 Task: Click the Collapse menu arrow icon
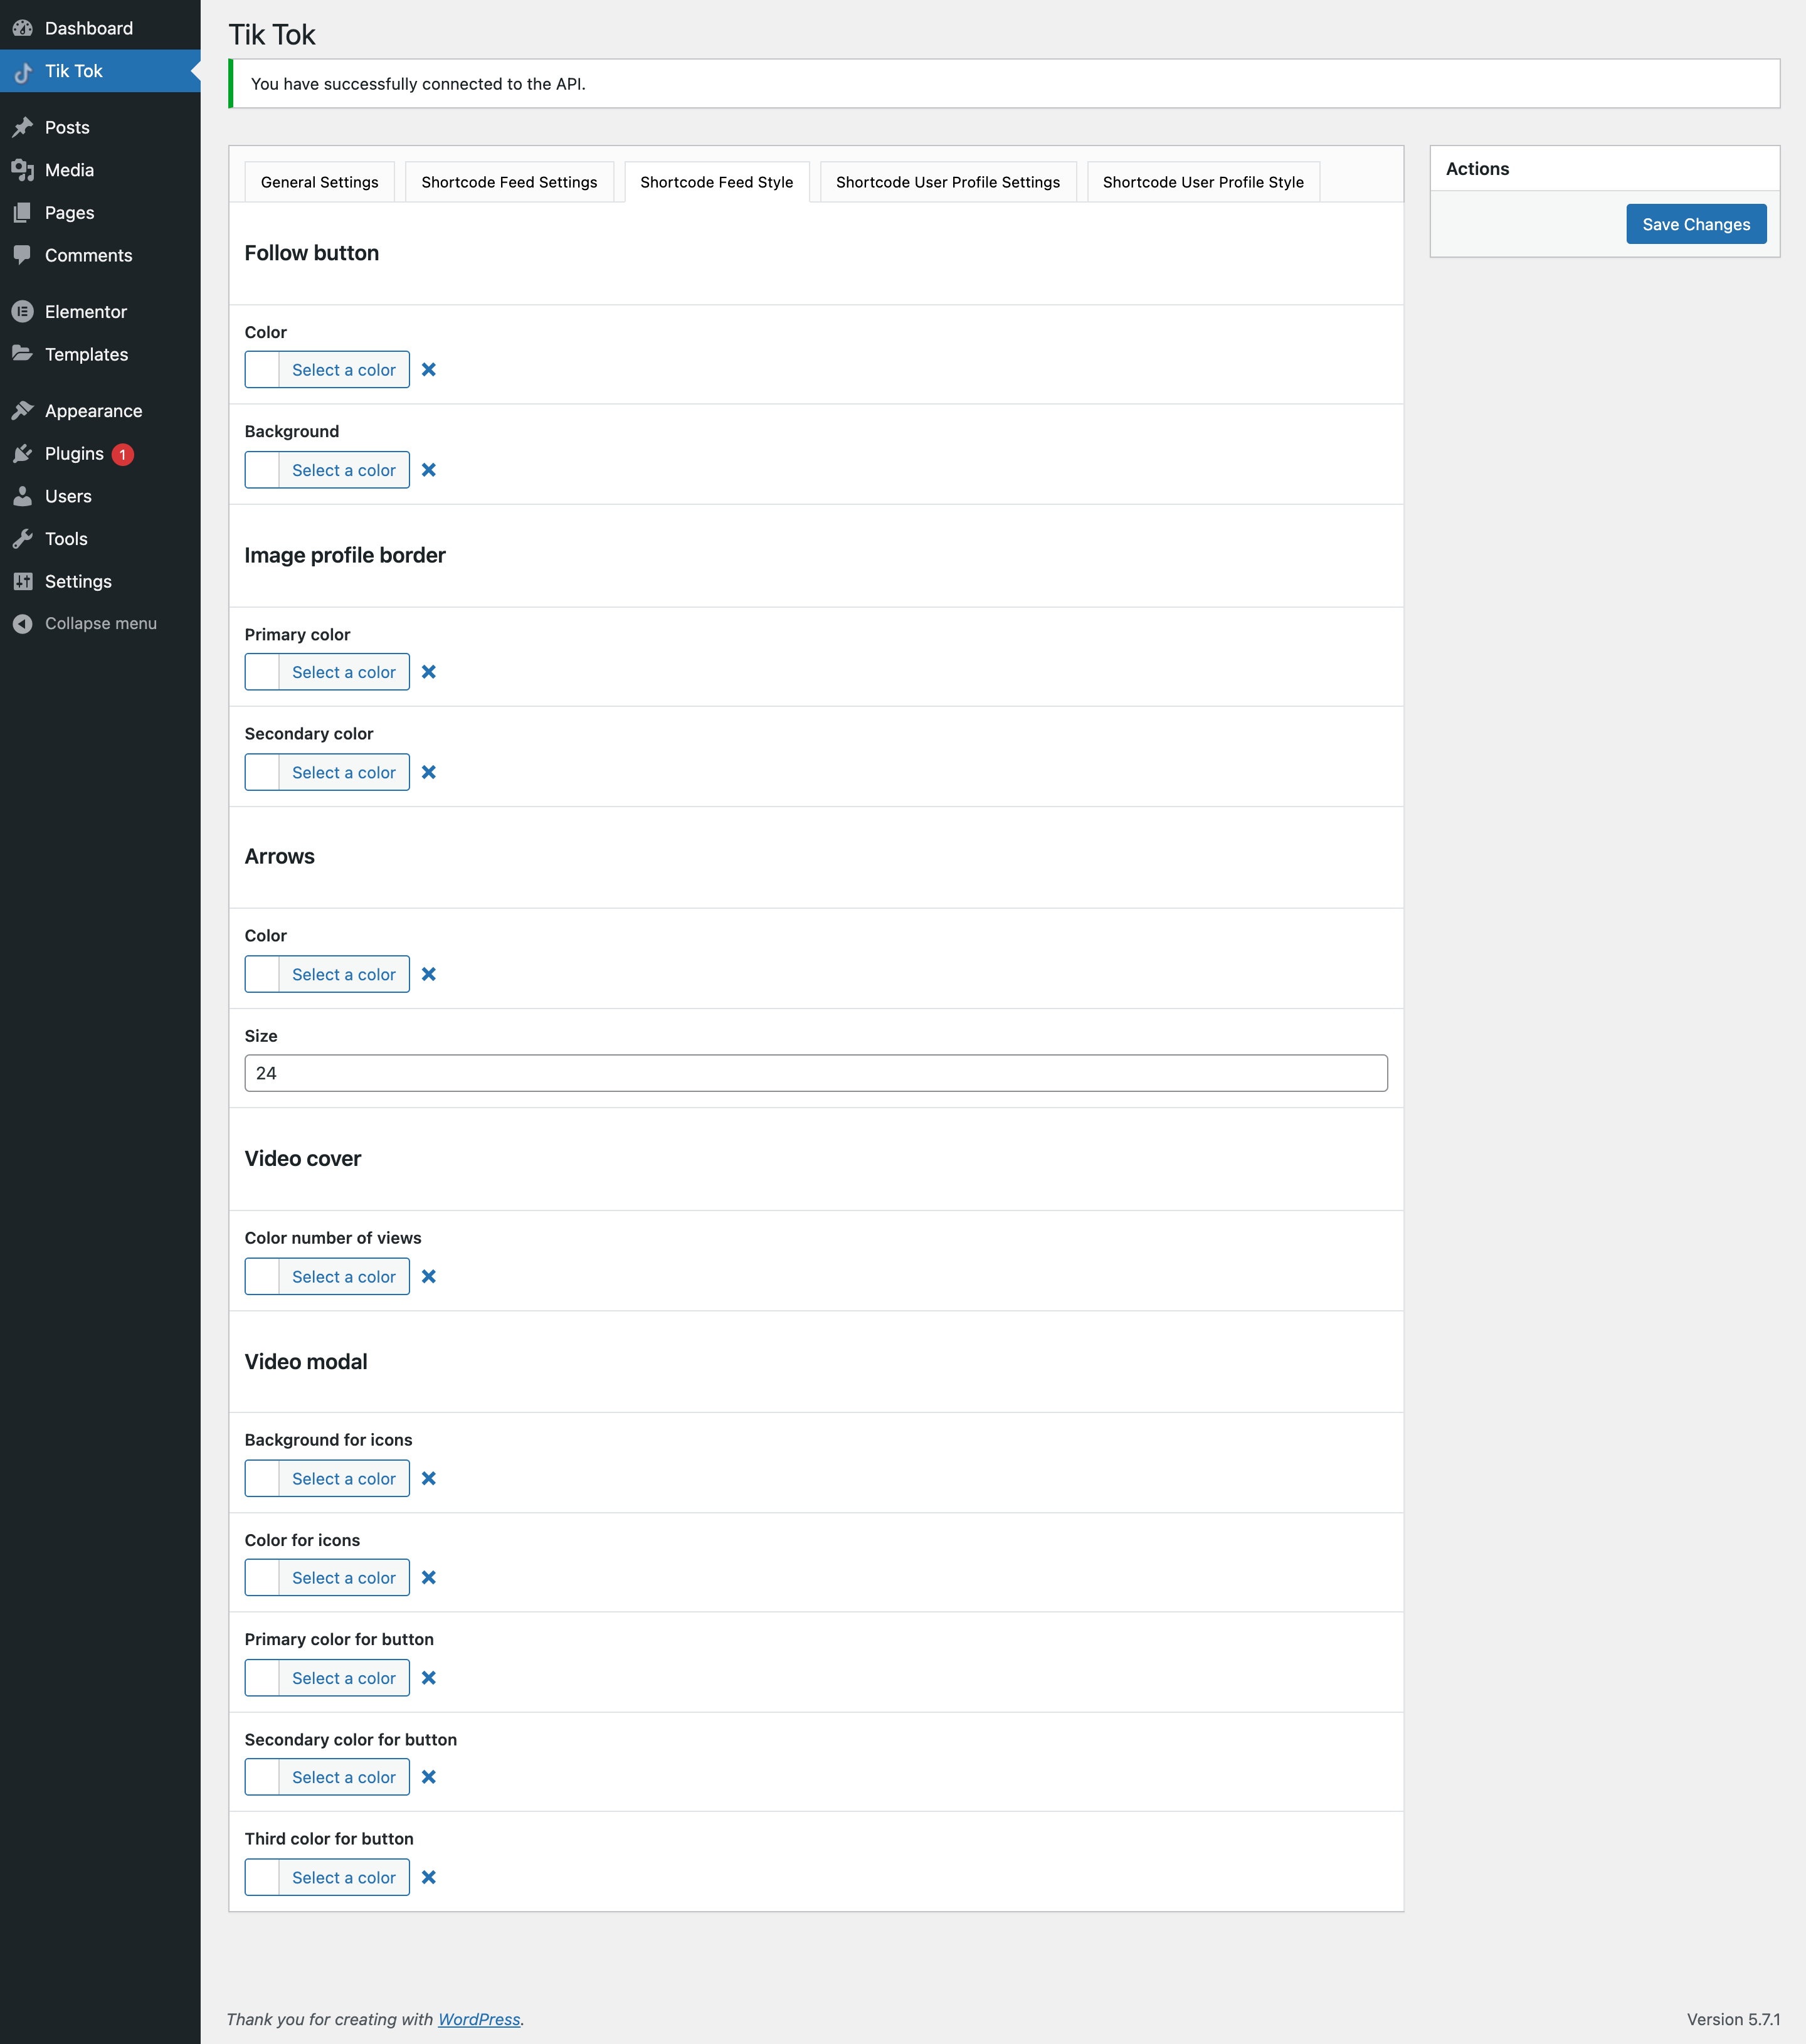23,623
